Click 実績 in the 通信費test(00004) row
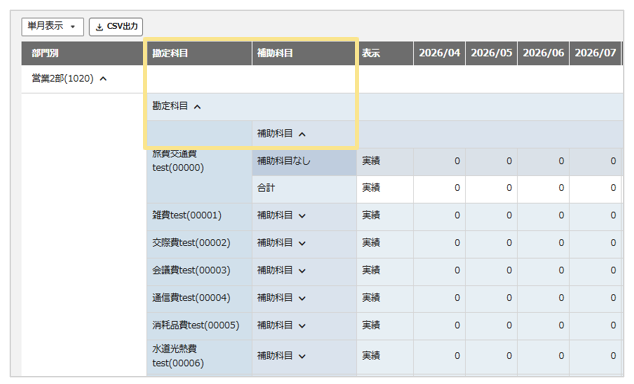Screen dimensions: 634x384 click(371, 298)
